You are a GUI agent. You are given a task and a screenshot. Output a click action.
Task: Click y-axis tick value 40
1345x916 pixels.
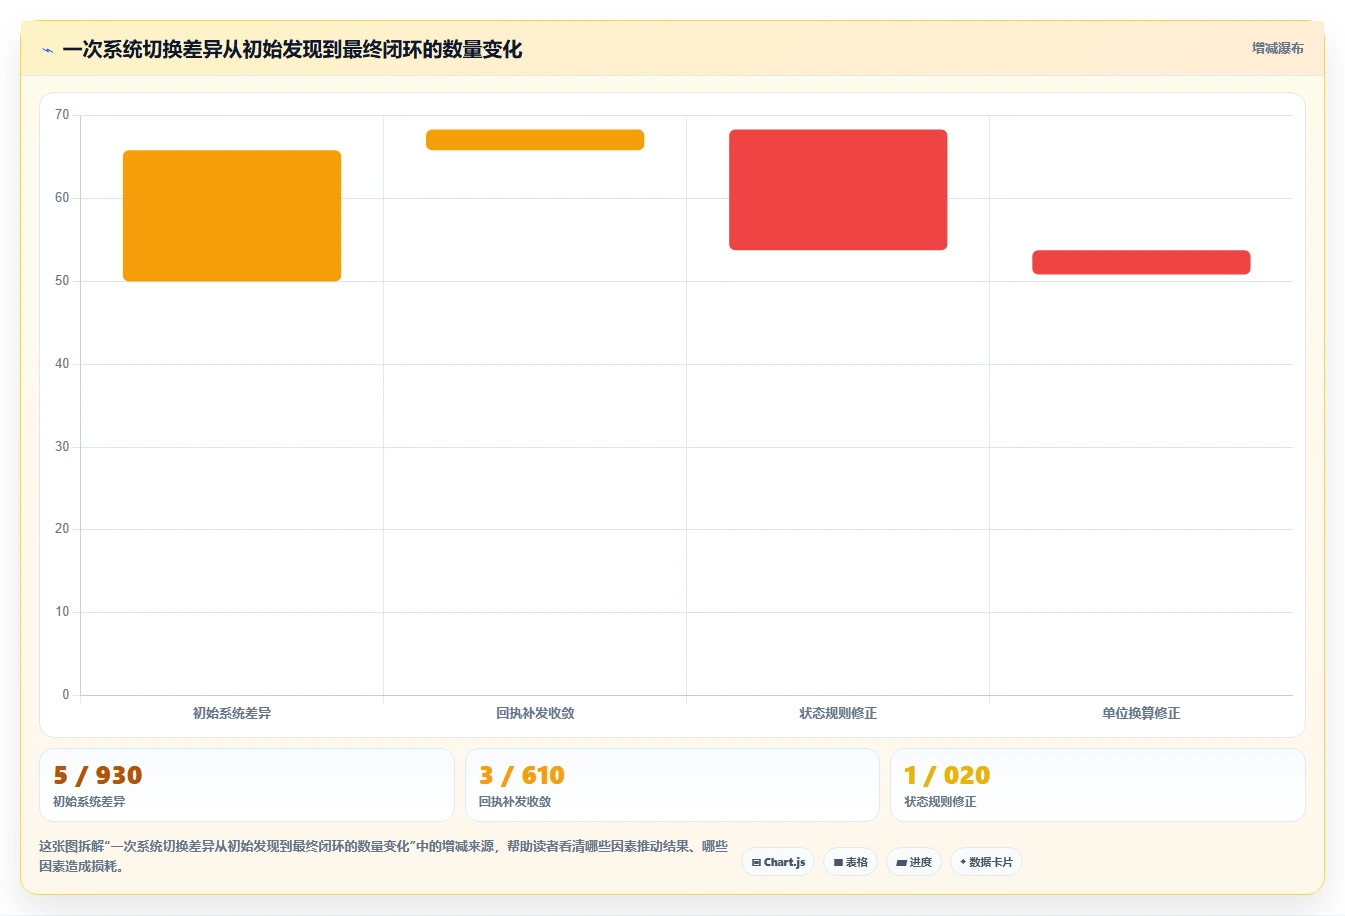point(62,364)
